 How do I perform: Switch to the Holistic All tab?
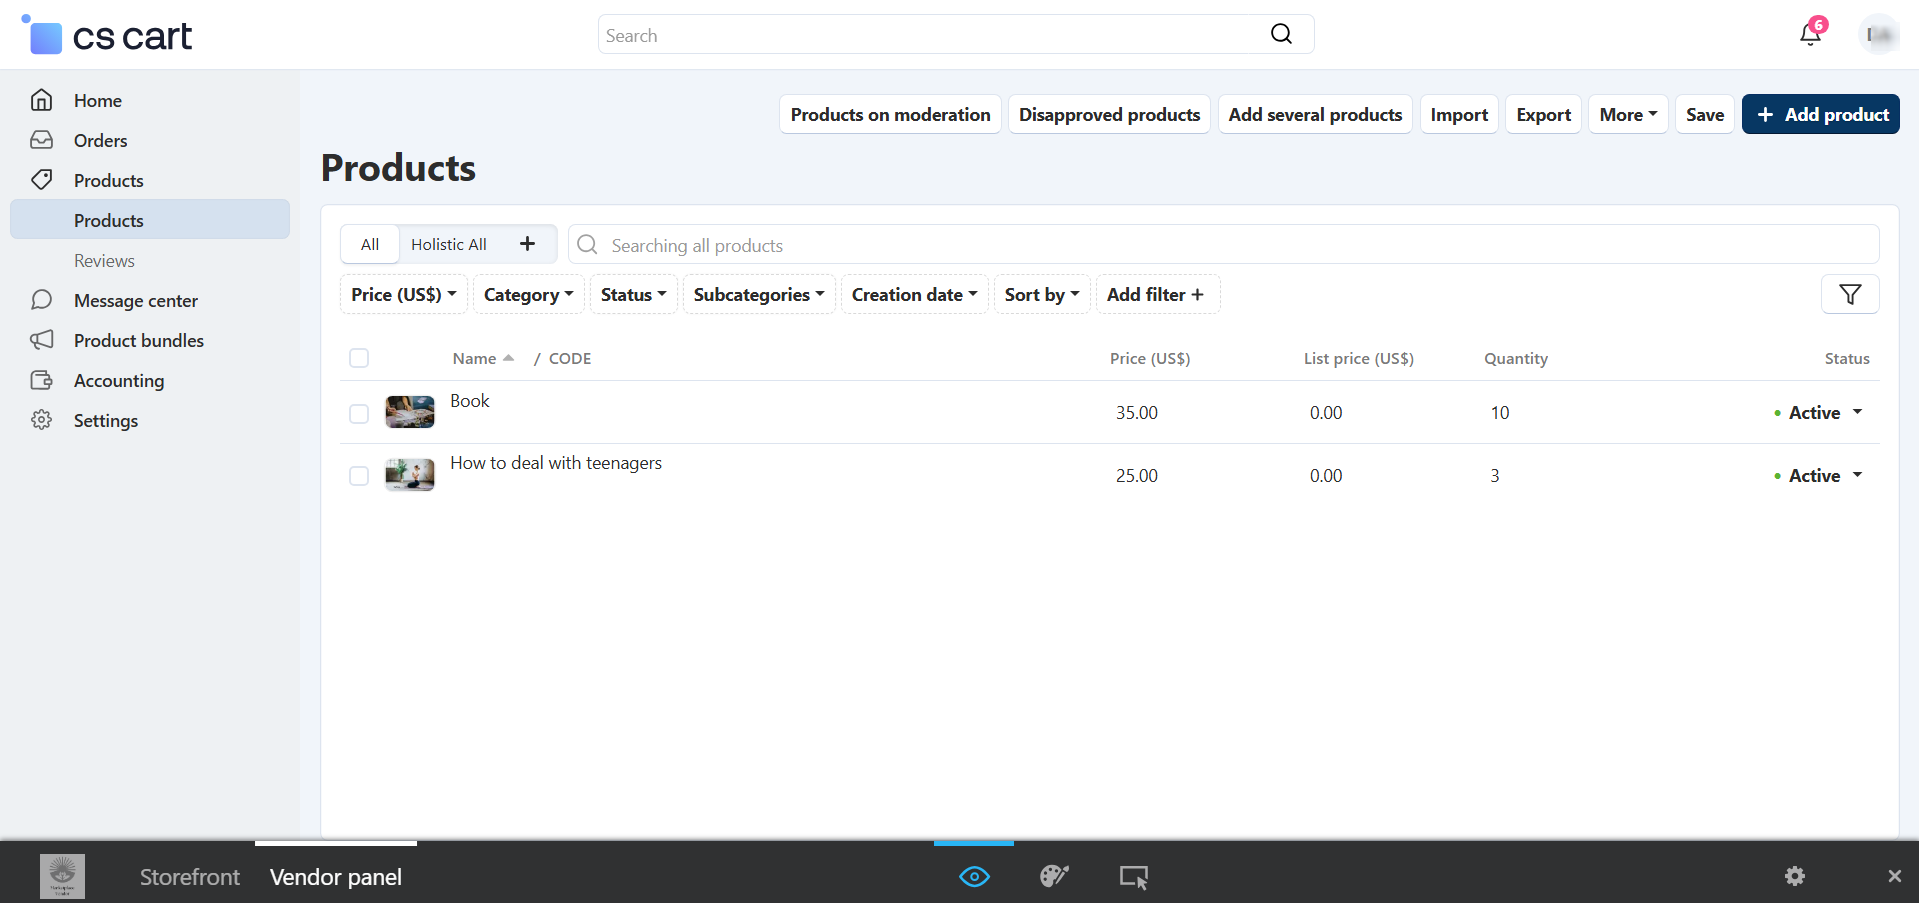(x=449, y=244)
